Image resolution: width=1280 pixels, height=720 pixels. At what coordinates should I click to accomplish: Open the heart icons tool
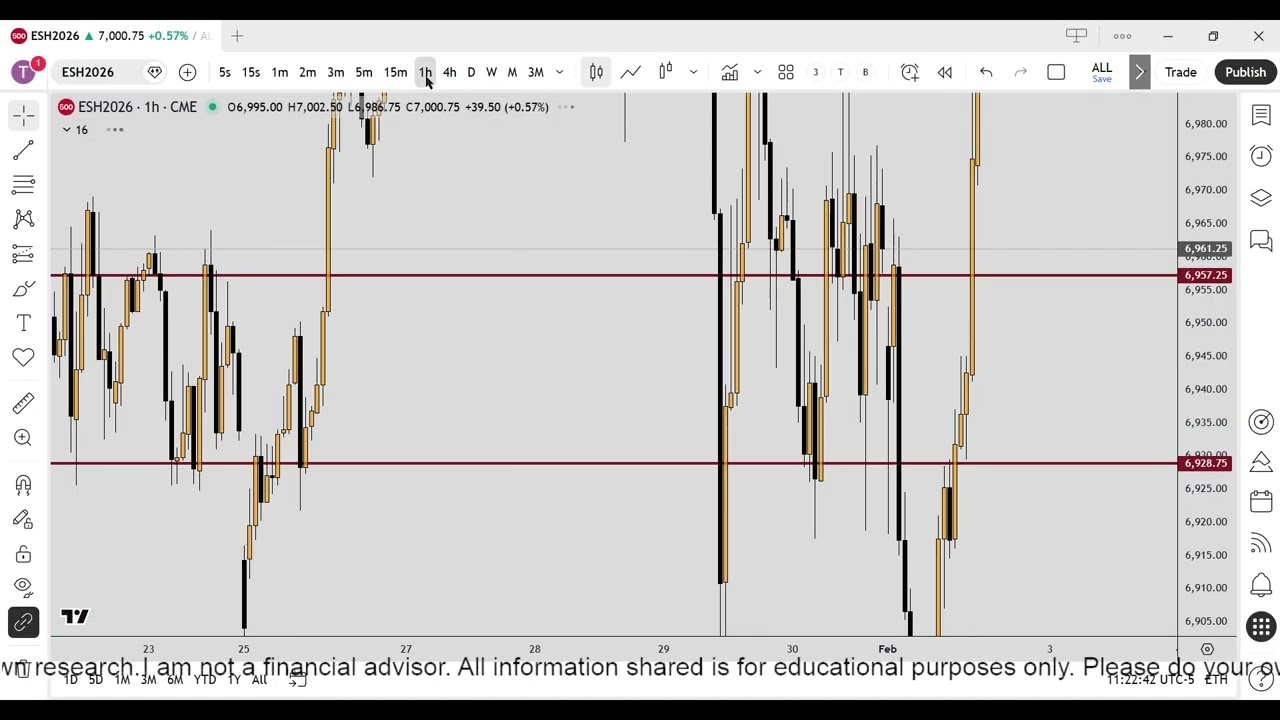(24, 357)
